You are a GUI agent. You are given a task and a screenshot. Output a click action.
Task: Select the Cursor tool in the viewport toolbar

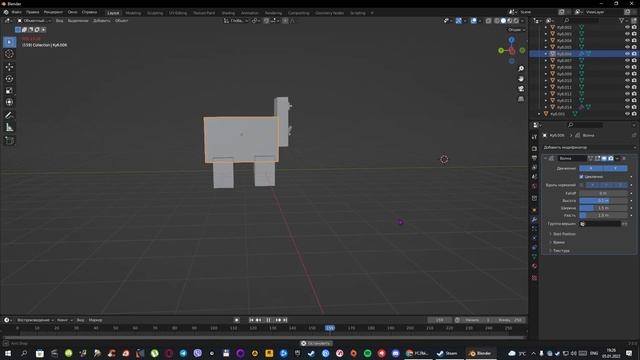click(x=9, y=54)
